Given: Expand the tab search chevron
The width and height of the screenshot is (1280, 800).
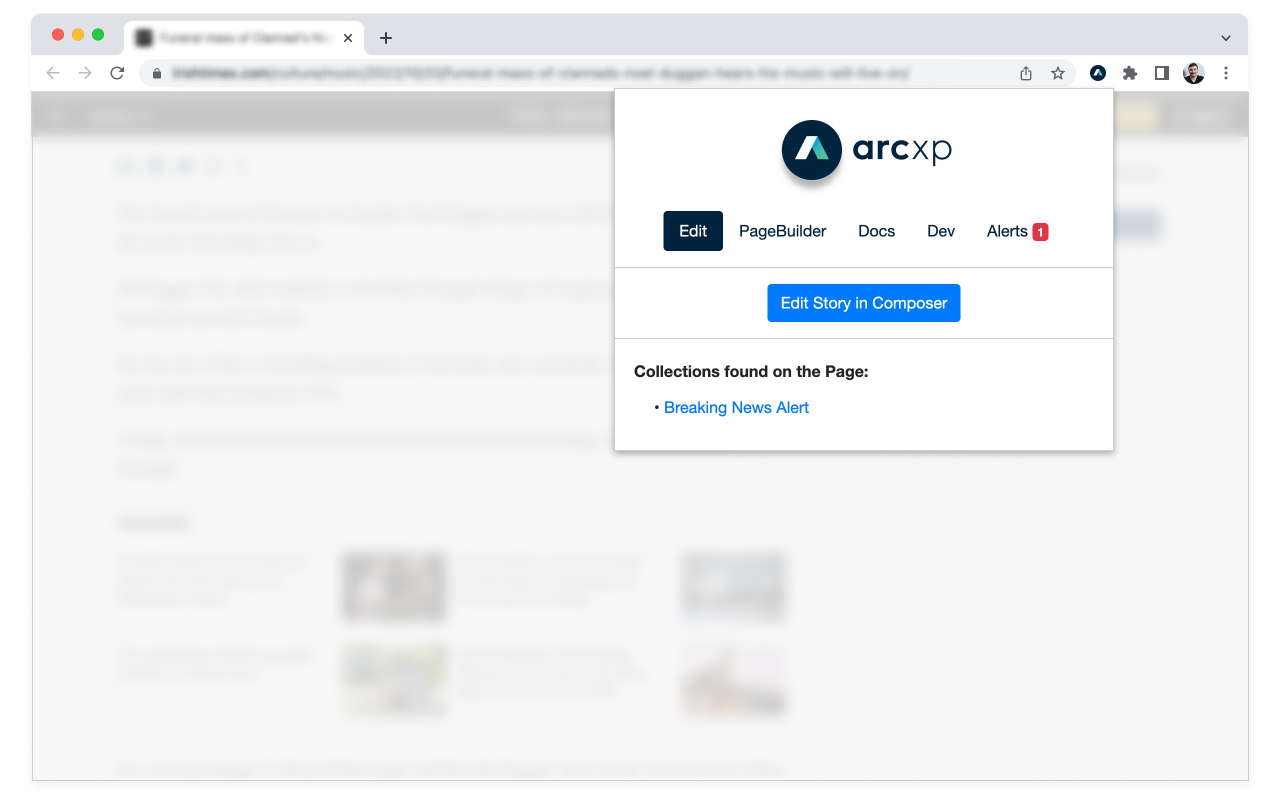Looking at the screenshot, I should pos(1225,37).
